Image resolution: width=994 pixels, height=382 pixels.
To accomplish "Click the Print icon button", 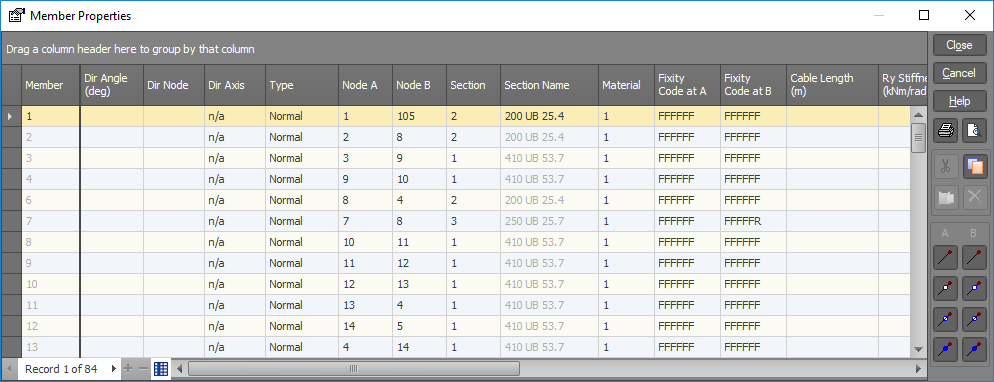I will tap(946, 131).
